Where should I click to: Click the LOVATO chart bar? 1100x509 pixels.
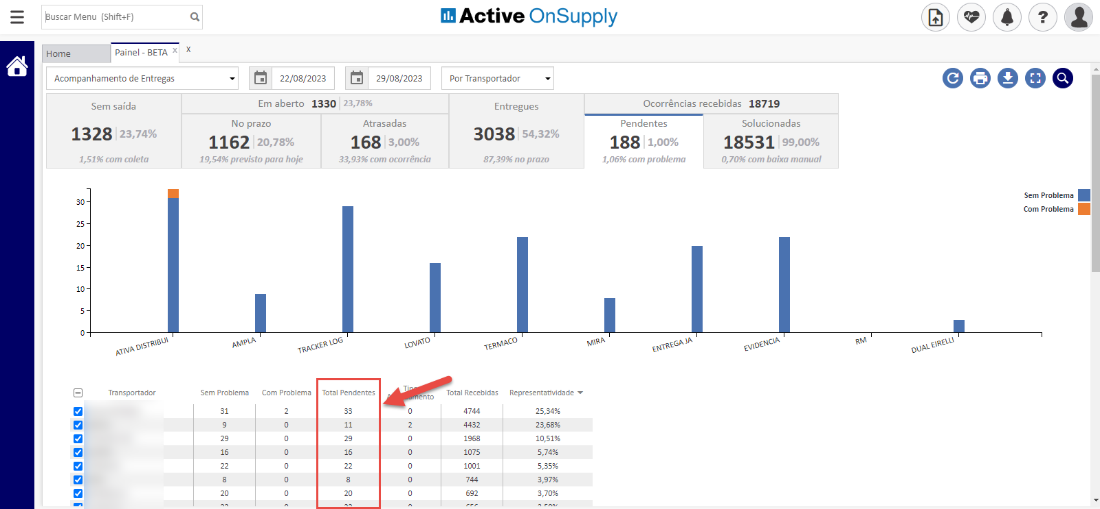pyautogui.click(x=435, y=298)
